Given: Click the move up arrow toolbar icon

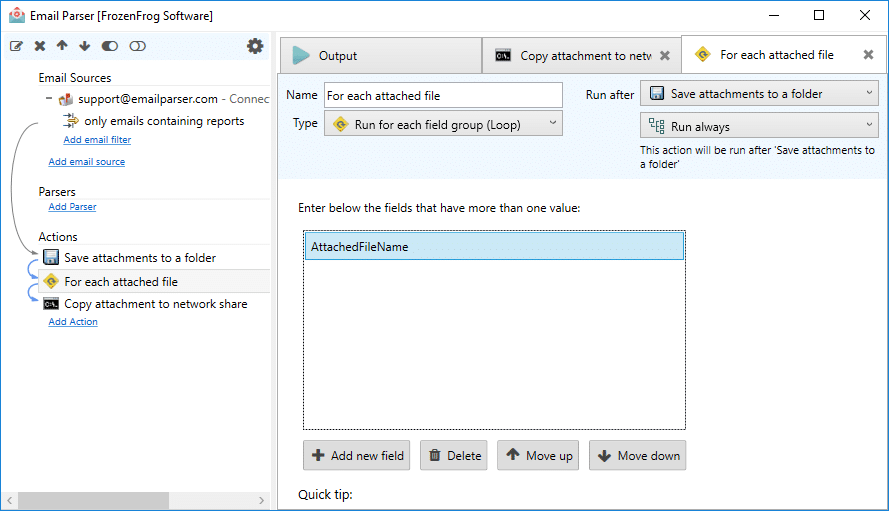Looking at the screenshot, I should (x=62, y=46).
